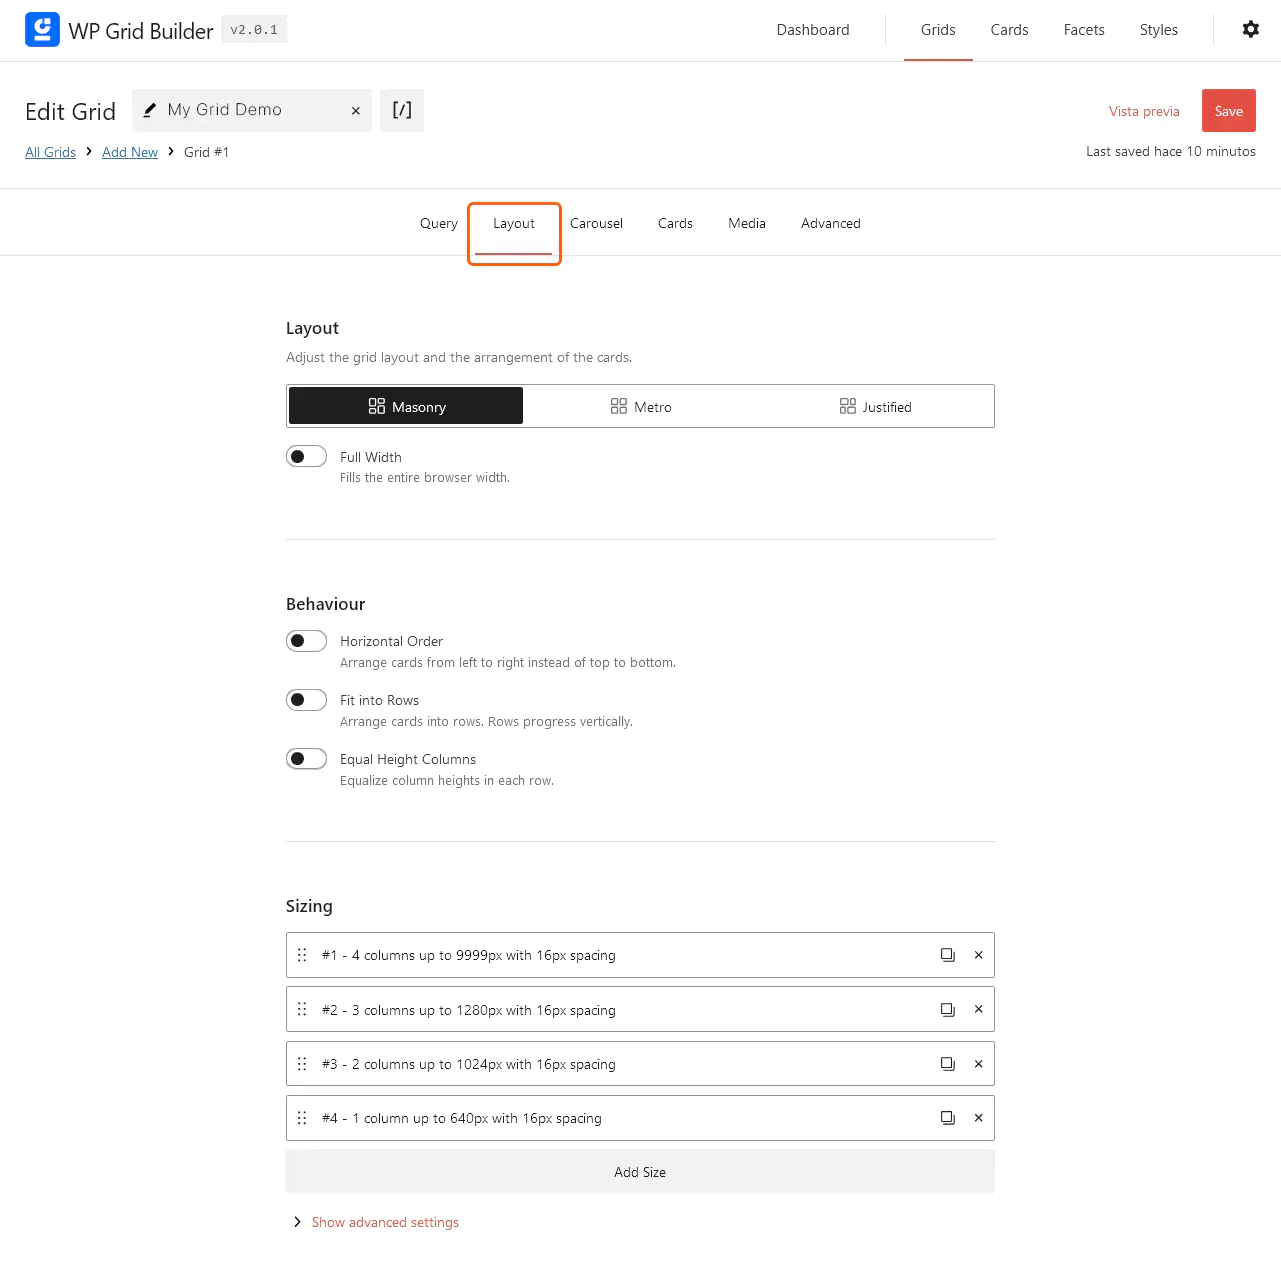
Task: Duplicate the 4 columns sizing rule
Action: [947, 955]
